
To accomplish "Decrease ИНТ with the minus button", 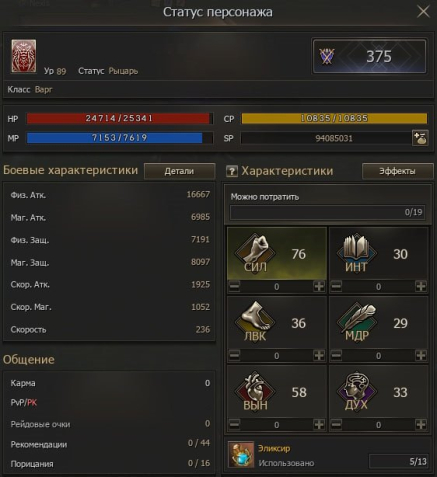I will click(x=336, y=286).
